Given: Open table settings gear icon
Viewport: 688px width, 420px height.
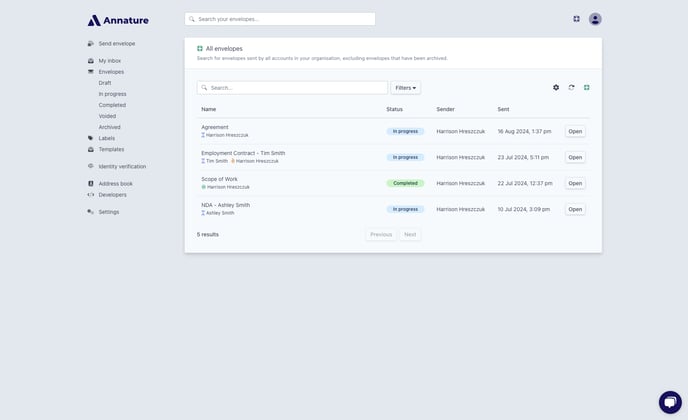Looking at the screenshot, I should tap(556, 87).
